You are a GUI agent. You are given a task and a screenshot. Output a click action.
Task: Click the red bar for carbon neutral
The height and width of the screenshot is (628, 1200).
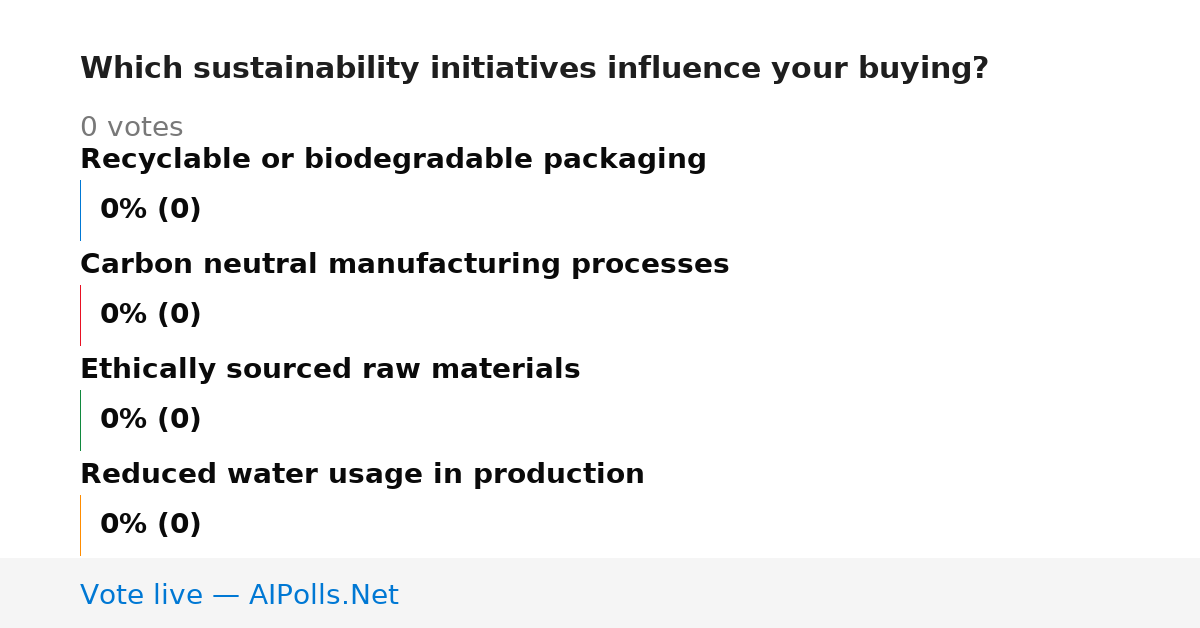(80, 315)
